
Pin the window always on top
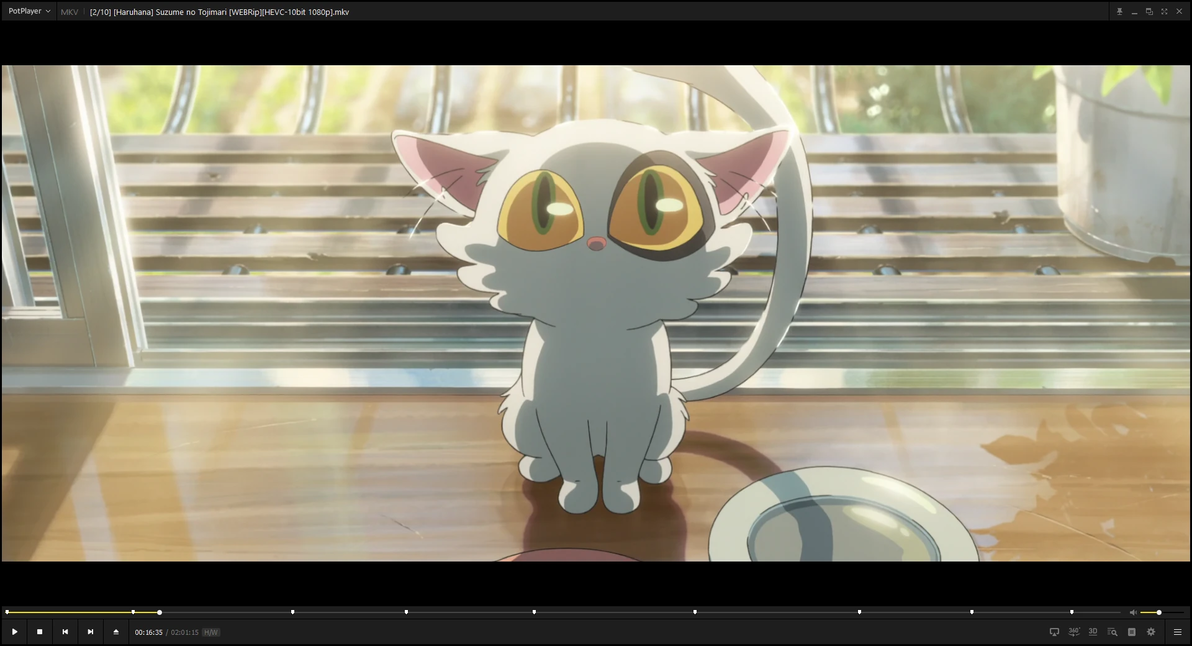[1119, 11]
